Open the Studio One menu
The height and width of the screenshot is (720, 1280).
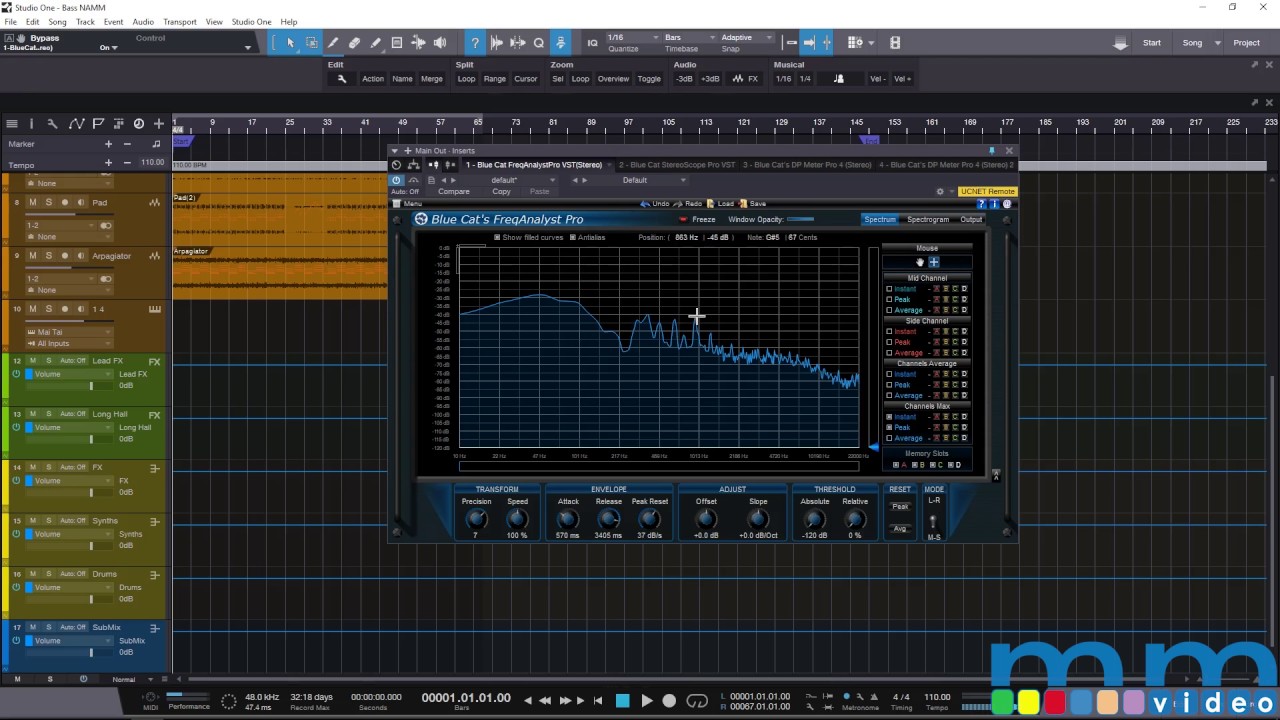(x=251, y=22)
